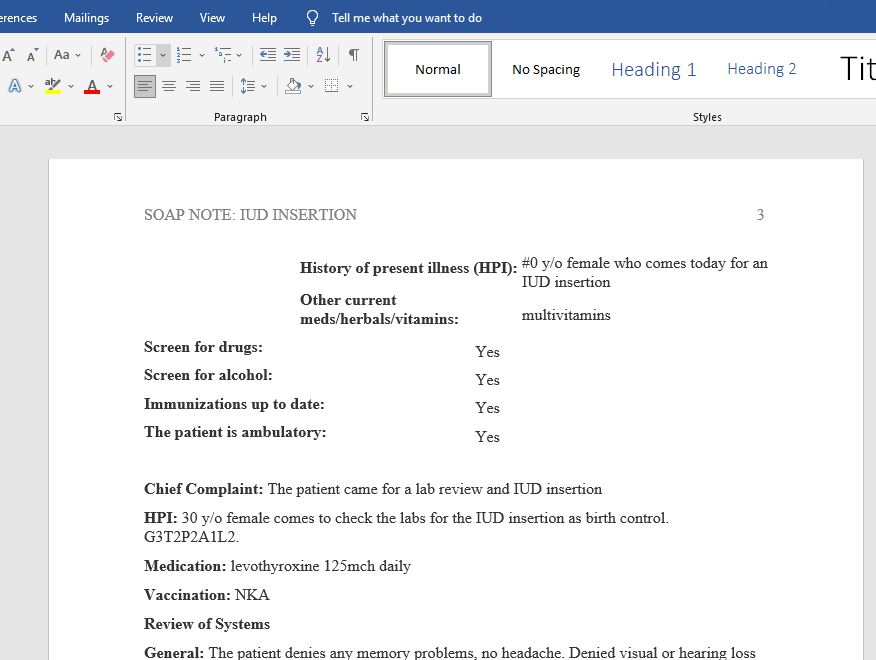Open the bullet library dropdown arrow

tap(163, 55)
